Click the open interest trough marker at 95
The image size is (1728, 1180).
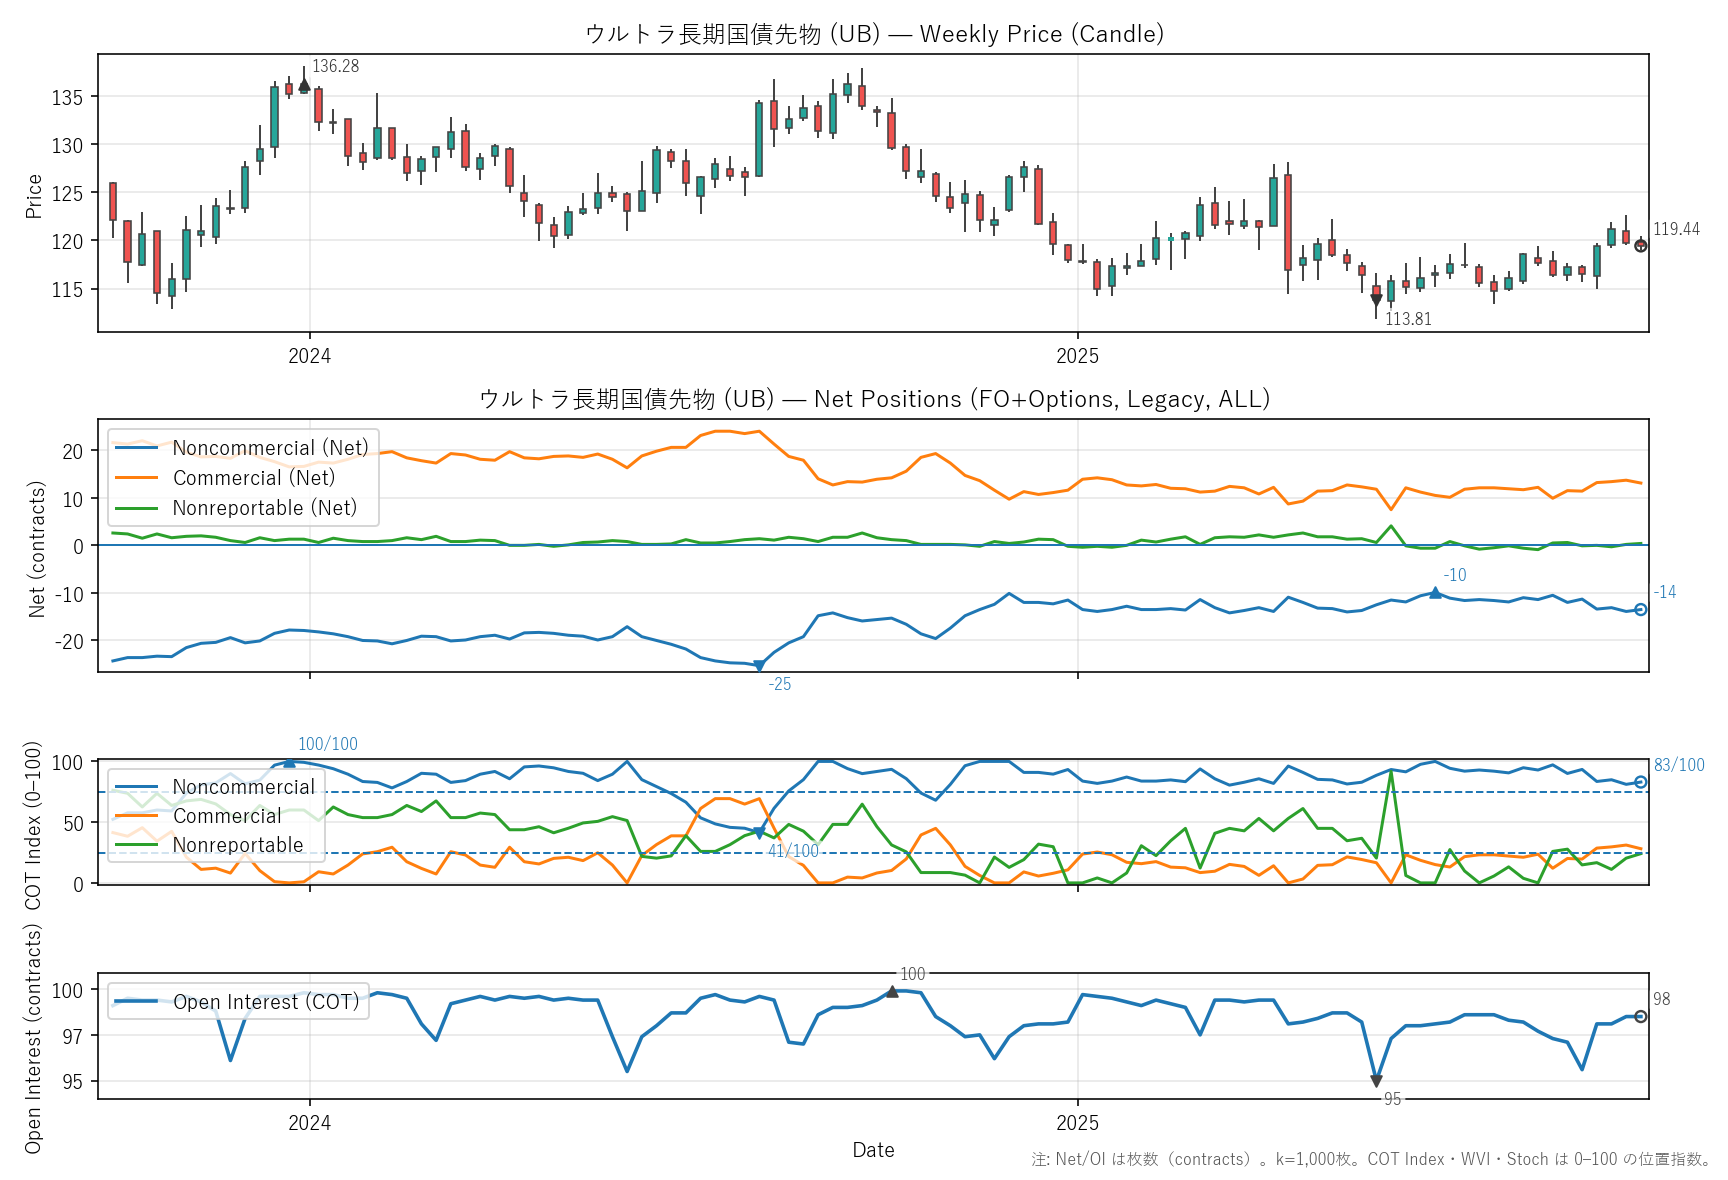coord(1376,1081)
